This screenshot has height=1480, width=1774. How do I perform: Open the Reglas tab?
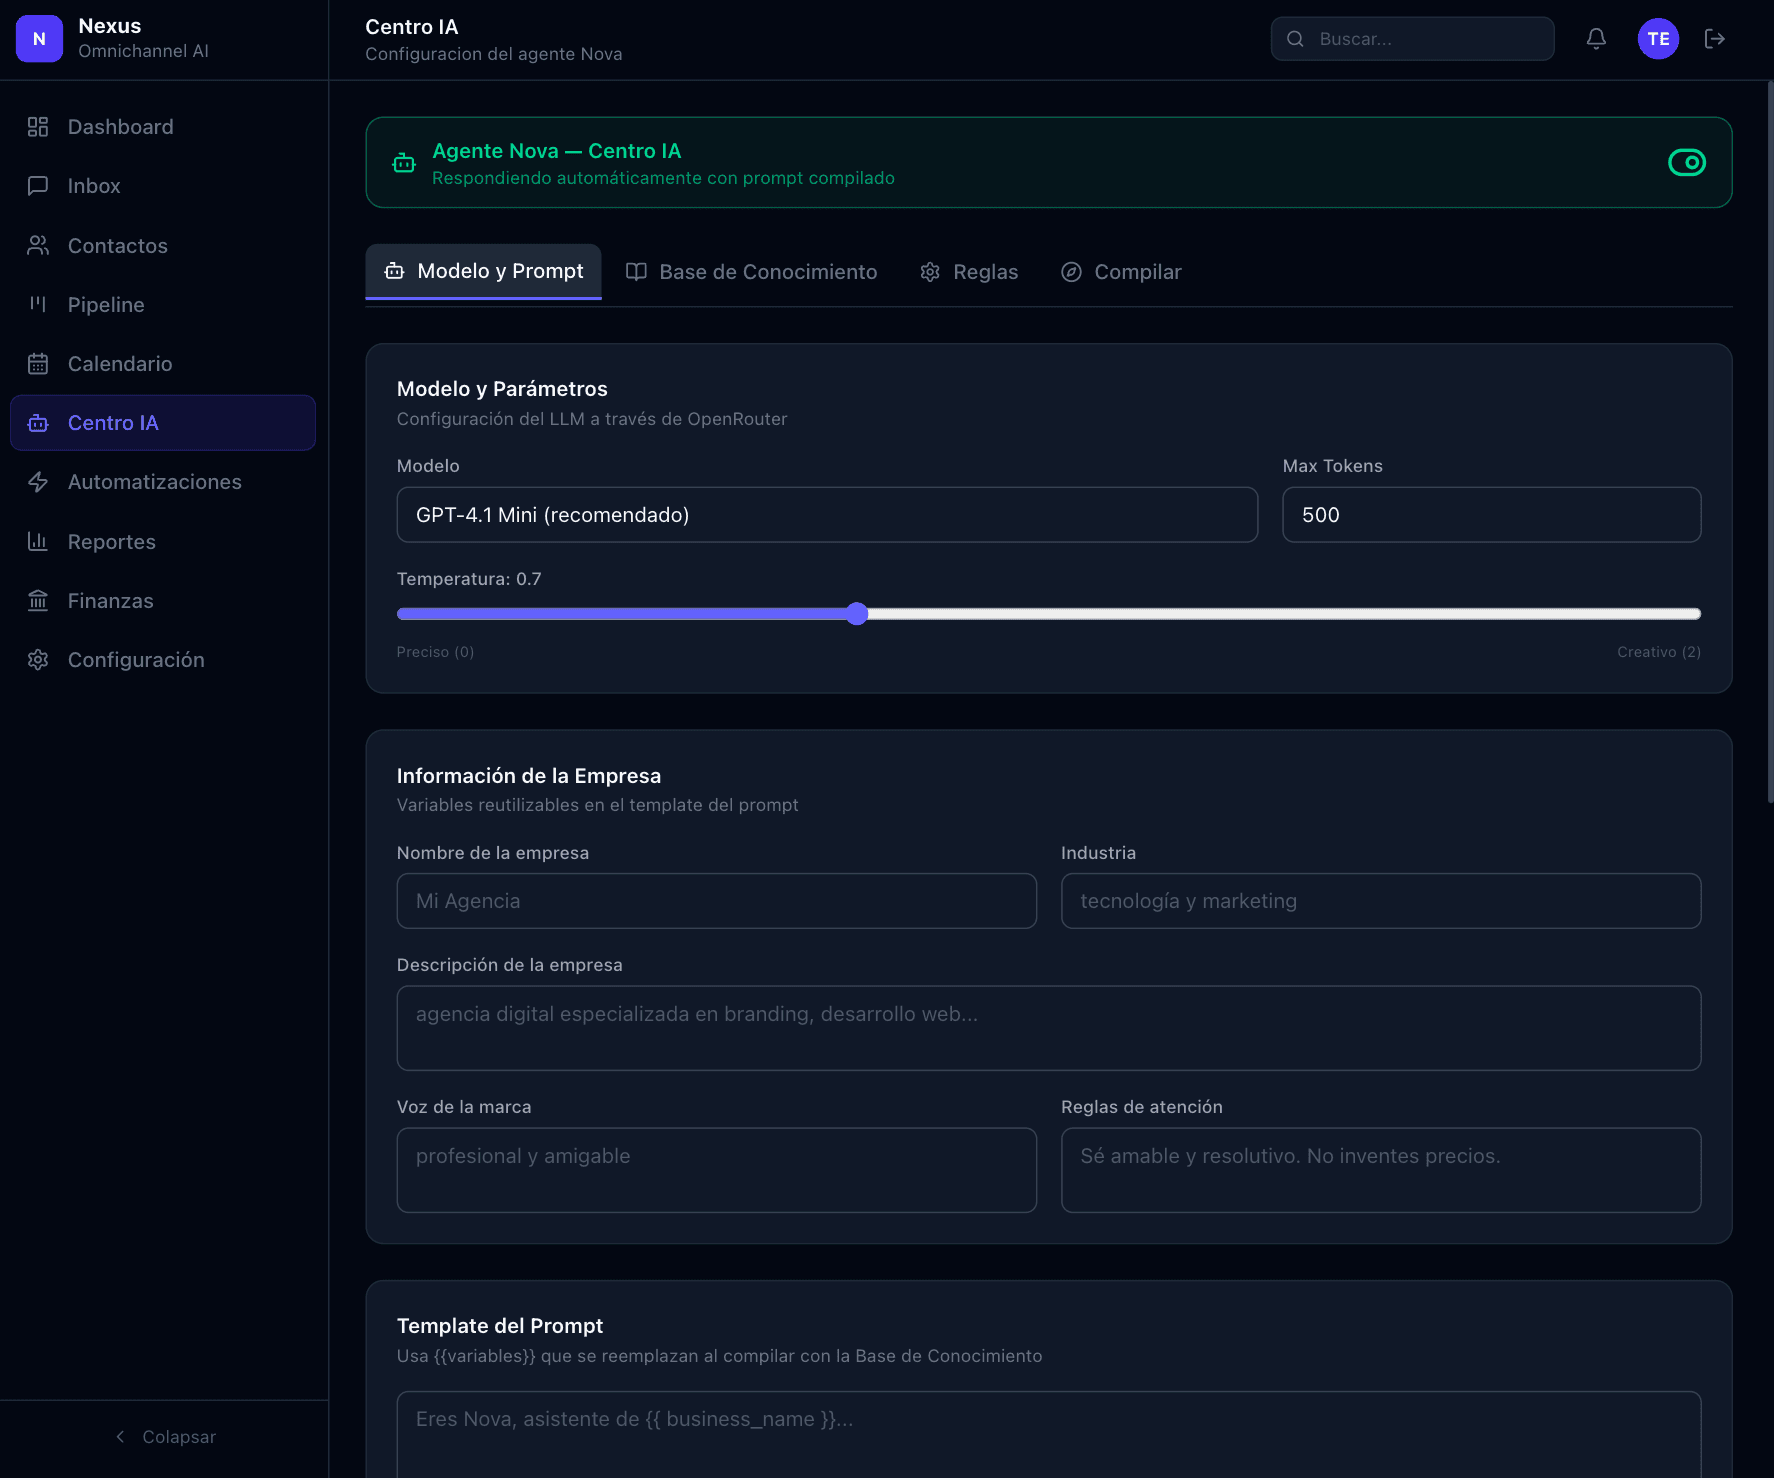(969, 272)
